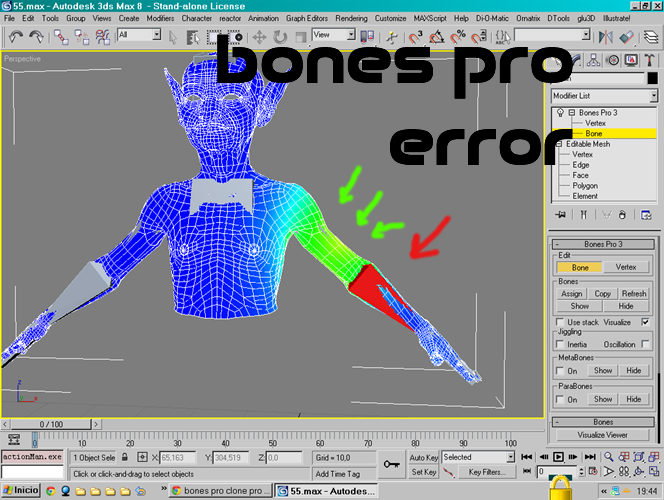The height and width of the screenshot is (500, 664).
Task: Click Zoom viewport navigation icon
Action: [609, 457]
